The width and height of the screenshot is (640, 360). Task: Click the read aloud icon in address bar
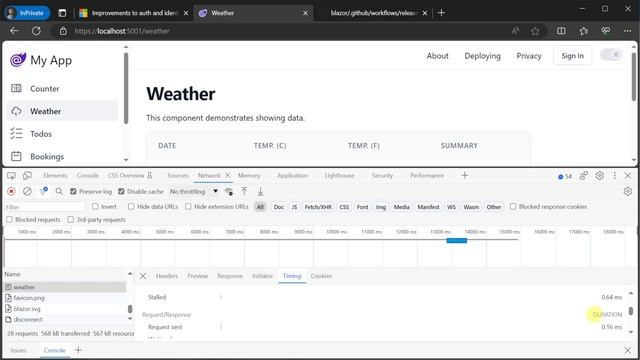coord(515,31)
